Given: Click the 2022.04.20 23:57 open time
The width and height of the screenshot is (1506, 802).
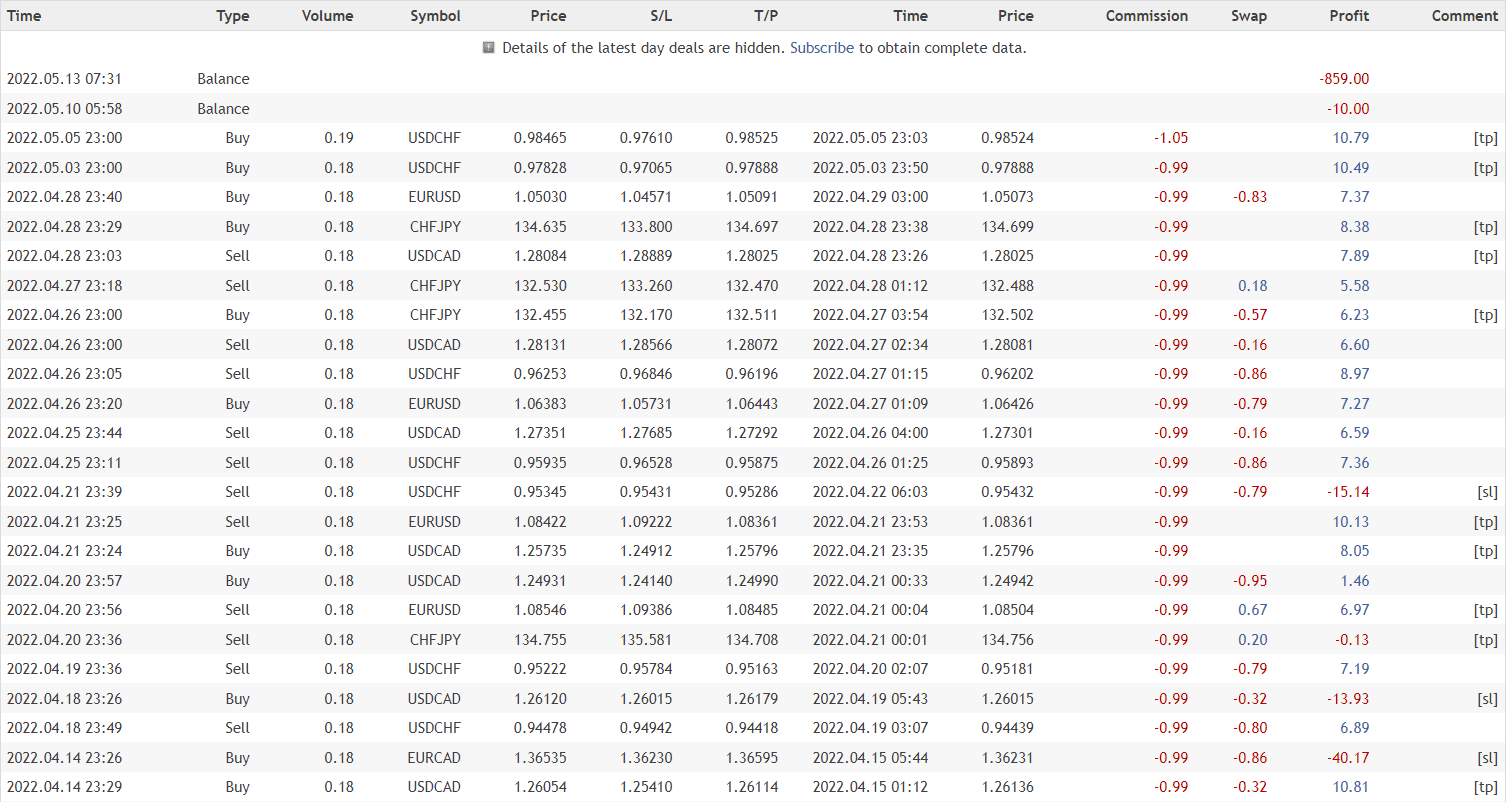Looking at the screenshot, I should pos(65,581).
